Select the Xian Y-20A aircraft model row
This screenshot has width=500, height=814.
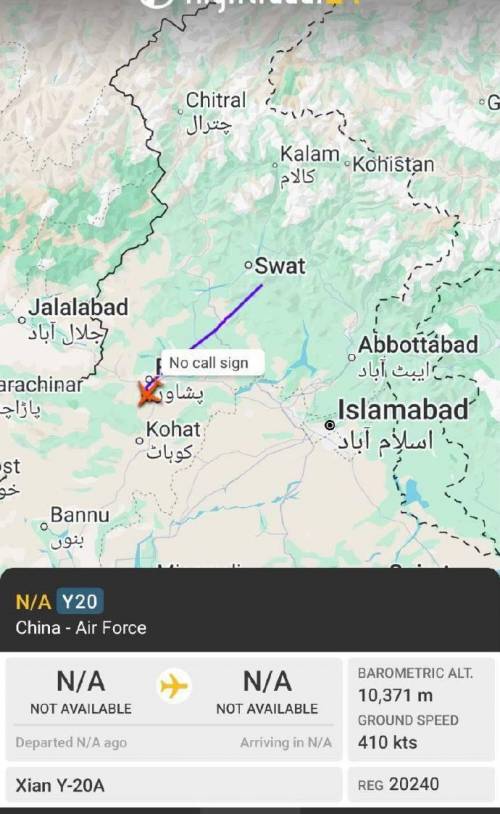[x=174, y=785]
